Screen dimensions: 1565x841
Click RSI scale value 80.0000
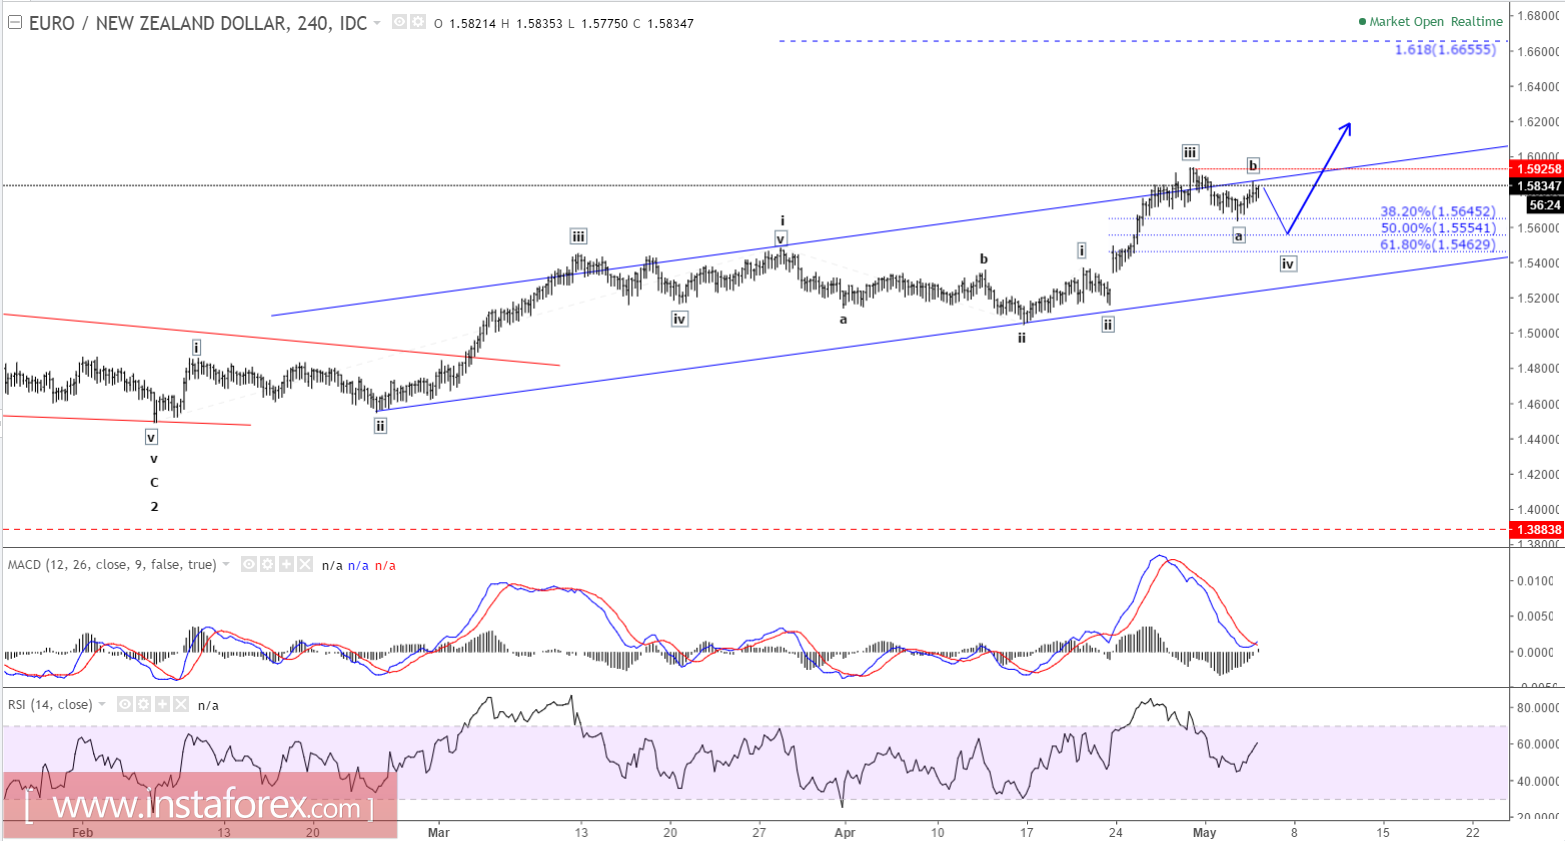pyautogui.click(x=1539, y=707)
